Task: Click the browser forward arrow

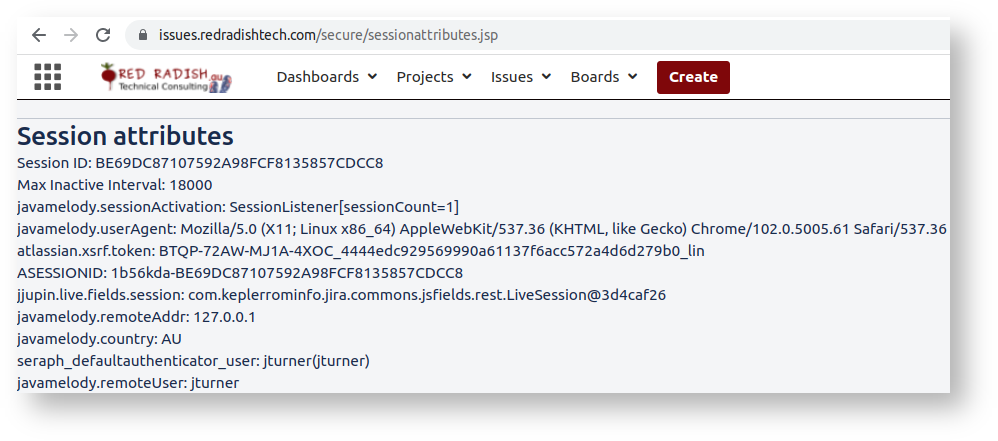Action: (71, 35)
